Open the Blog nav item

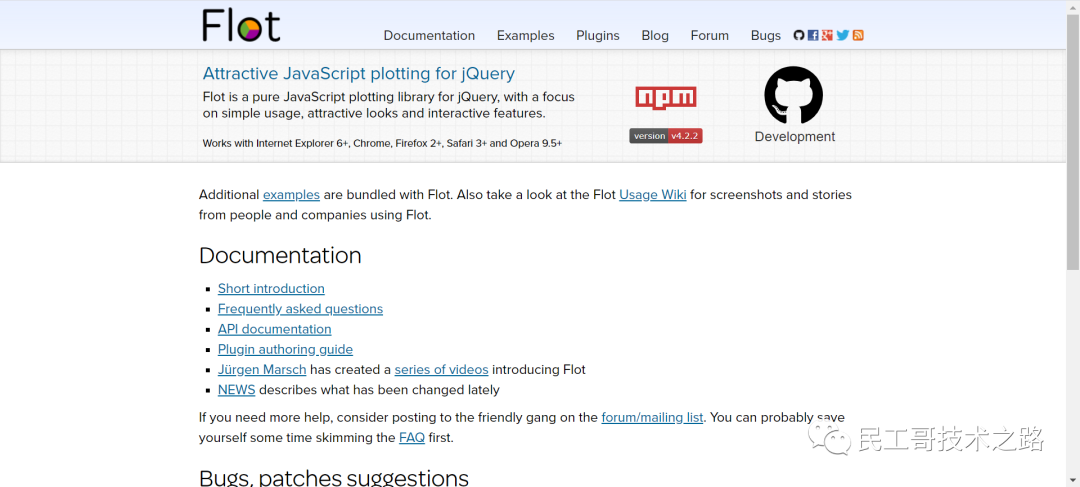(655, 35)
